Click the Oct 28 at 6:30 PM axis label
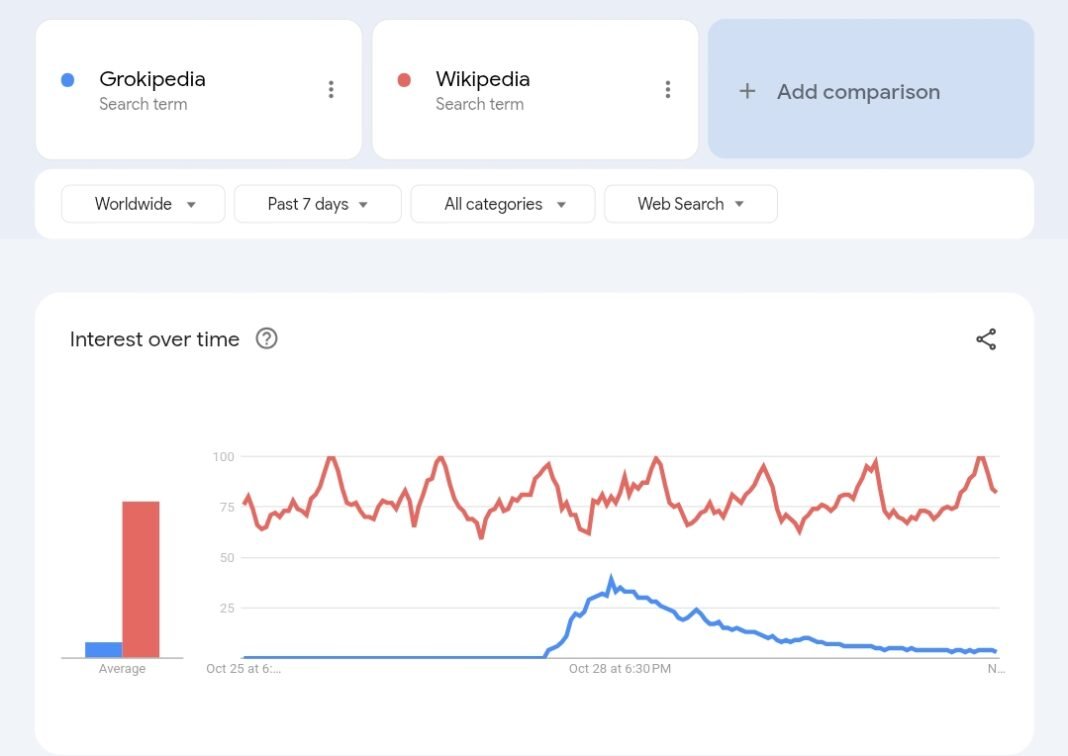1068x756 pixels. (621, 668)
